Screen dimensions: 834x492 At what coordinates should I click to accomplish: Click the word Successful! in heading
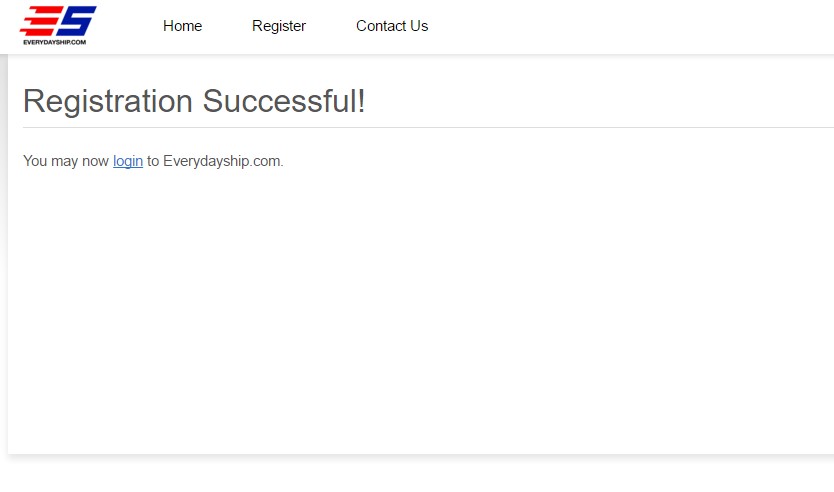(x=284, y=101)
